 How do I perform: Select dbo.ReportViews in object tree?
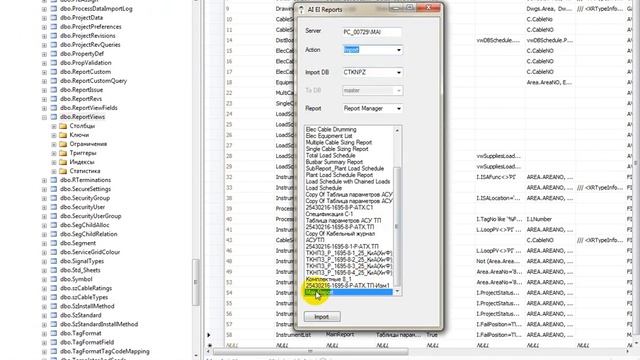(82, 117)
